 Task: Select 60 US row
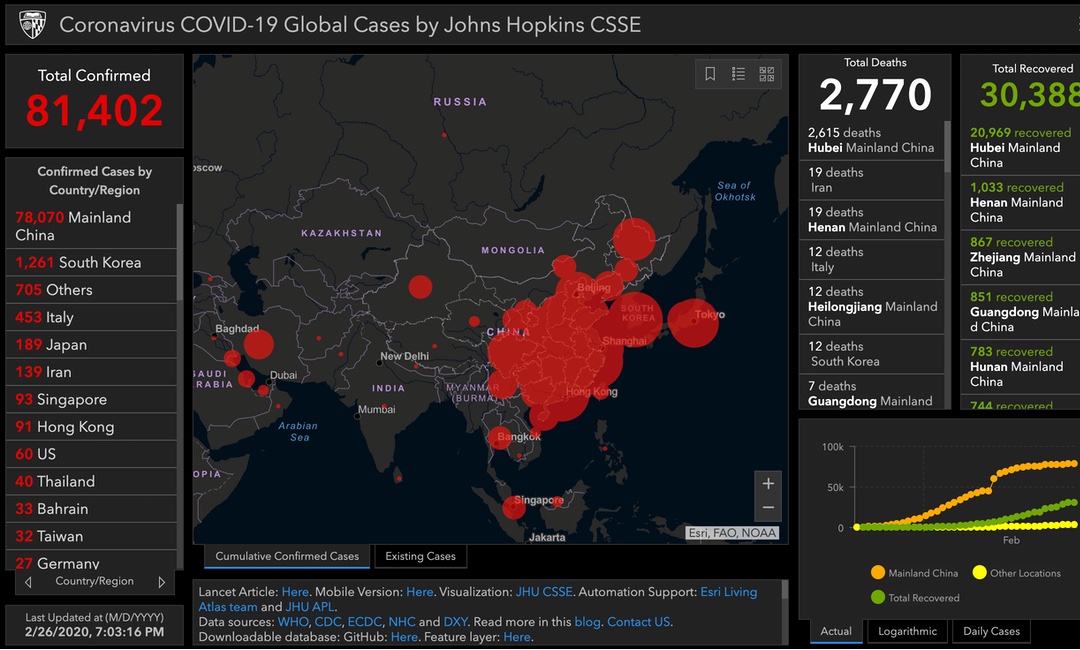tap(92, 454)
